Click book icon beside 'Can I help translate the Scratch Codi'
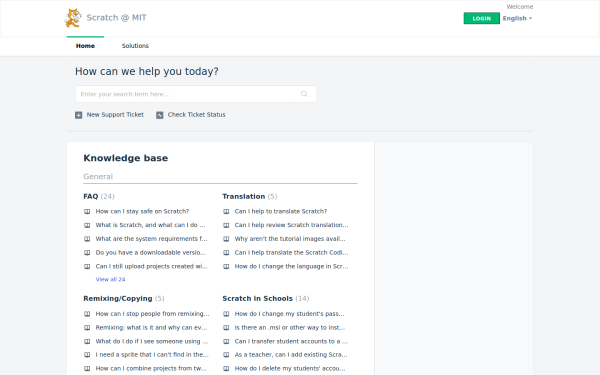The image size is (600, 375). [226, 253]
